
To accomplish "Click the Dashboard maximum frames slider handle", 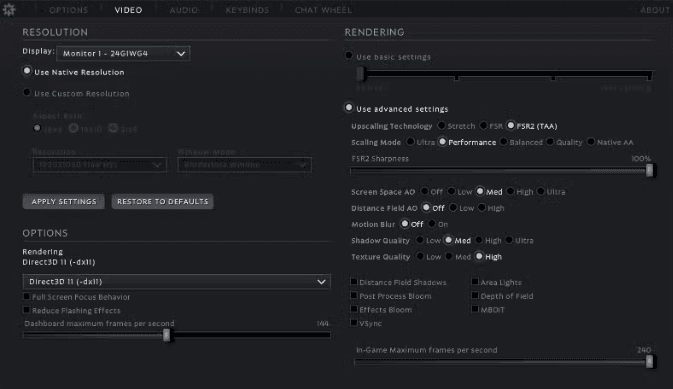I will tap(167, 335).
